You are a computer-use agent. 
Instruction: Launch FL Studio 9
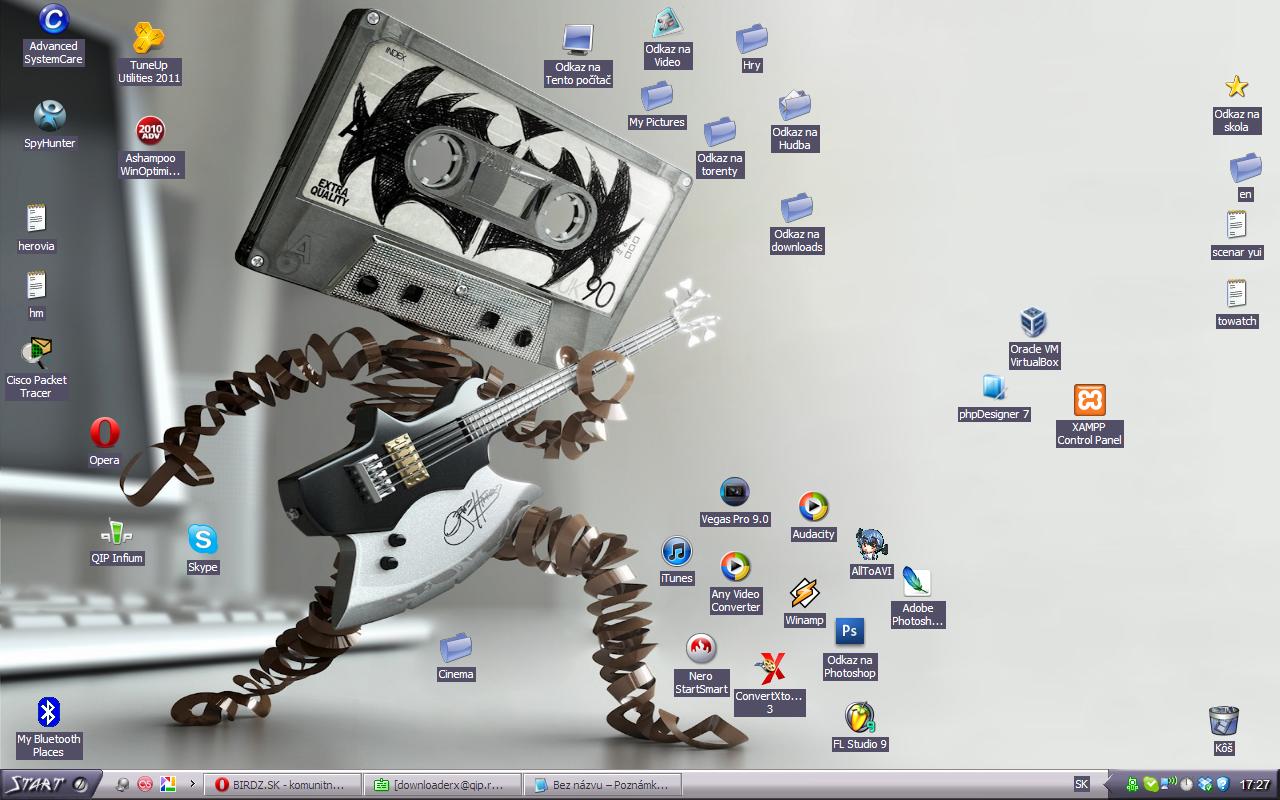point(860,727)
